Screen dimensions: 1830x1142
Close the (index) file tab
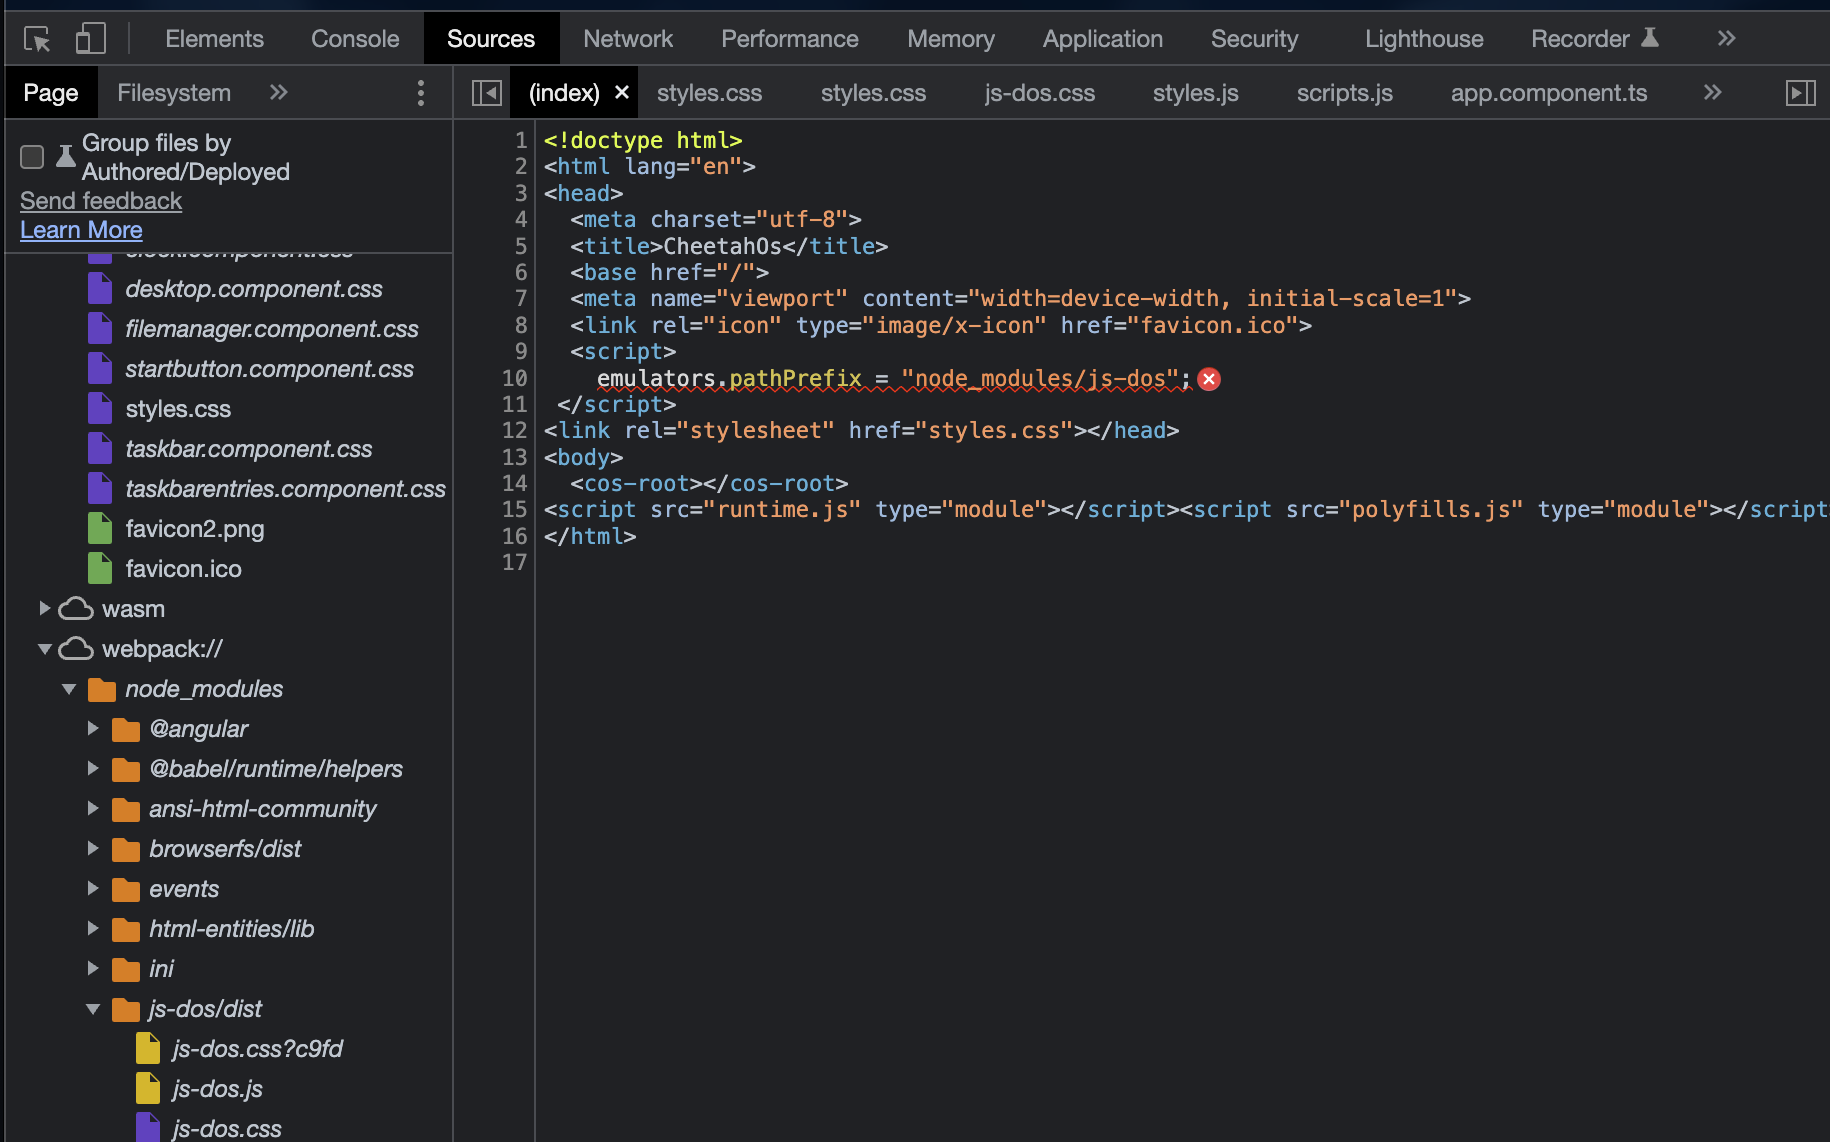coord(622,92)
